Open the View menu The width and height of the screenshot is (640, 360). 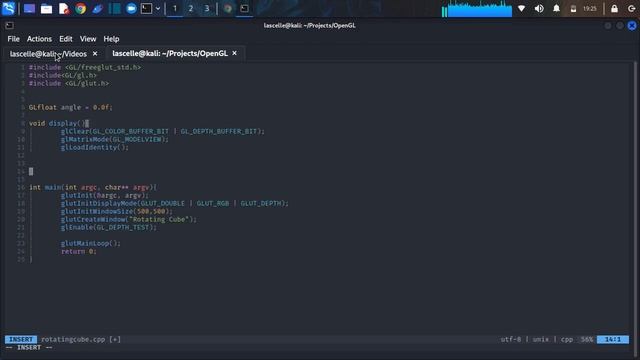[88, 39]
